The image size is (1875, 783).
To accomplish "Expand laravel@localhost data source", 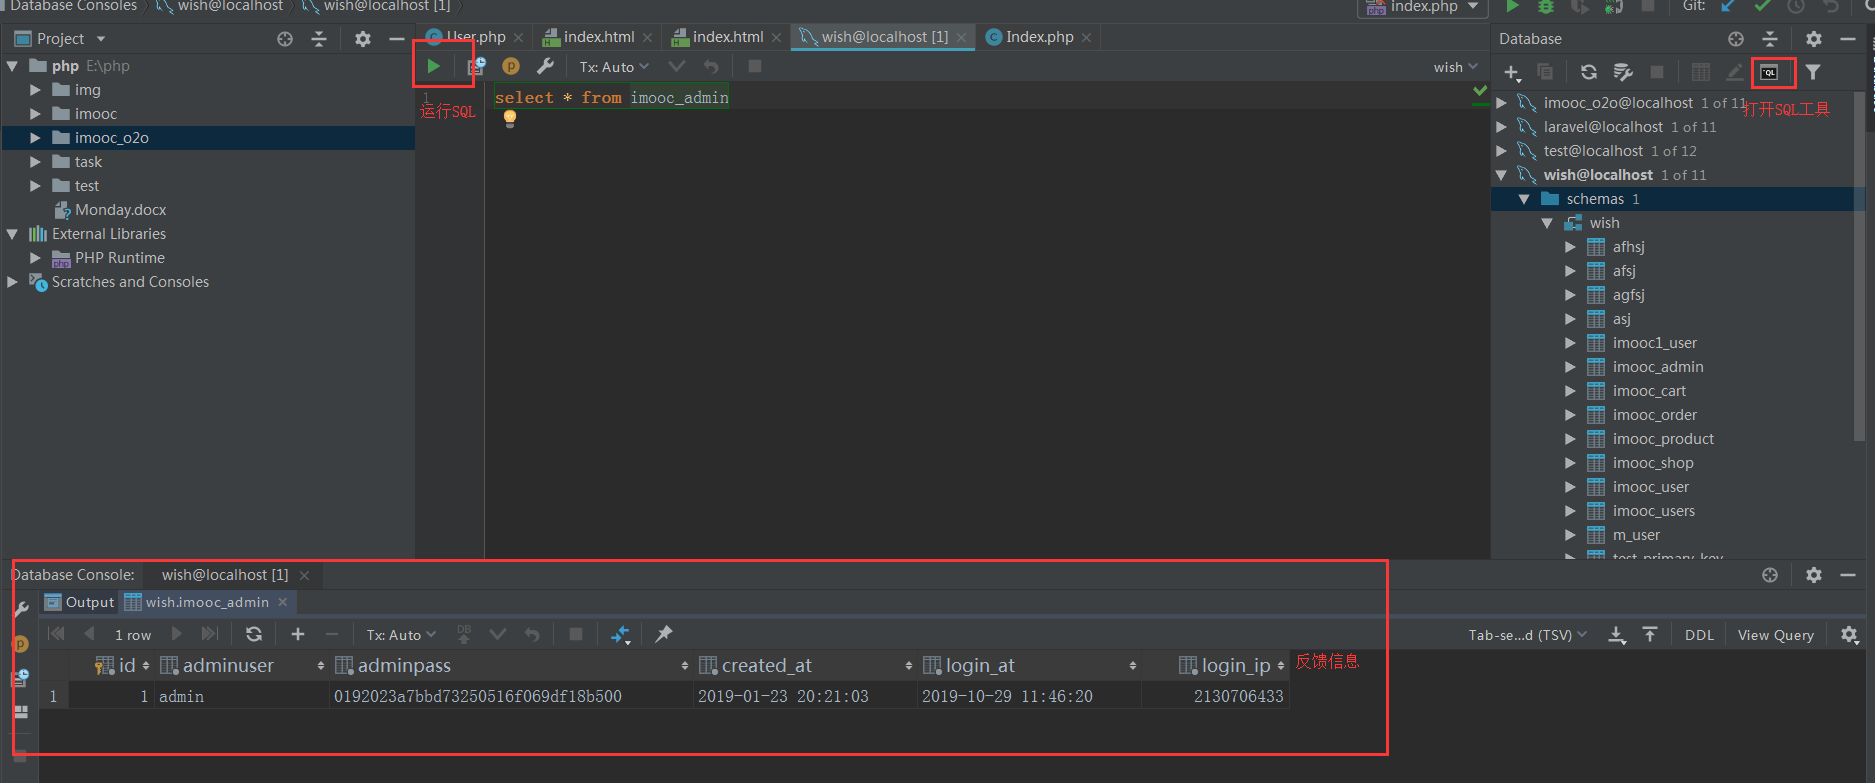I will pyautogui.click(x=1501, y=127).
